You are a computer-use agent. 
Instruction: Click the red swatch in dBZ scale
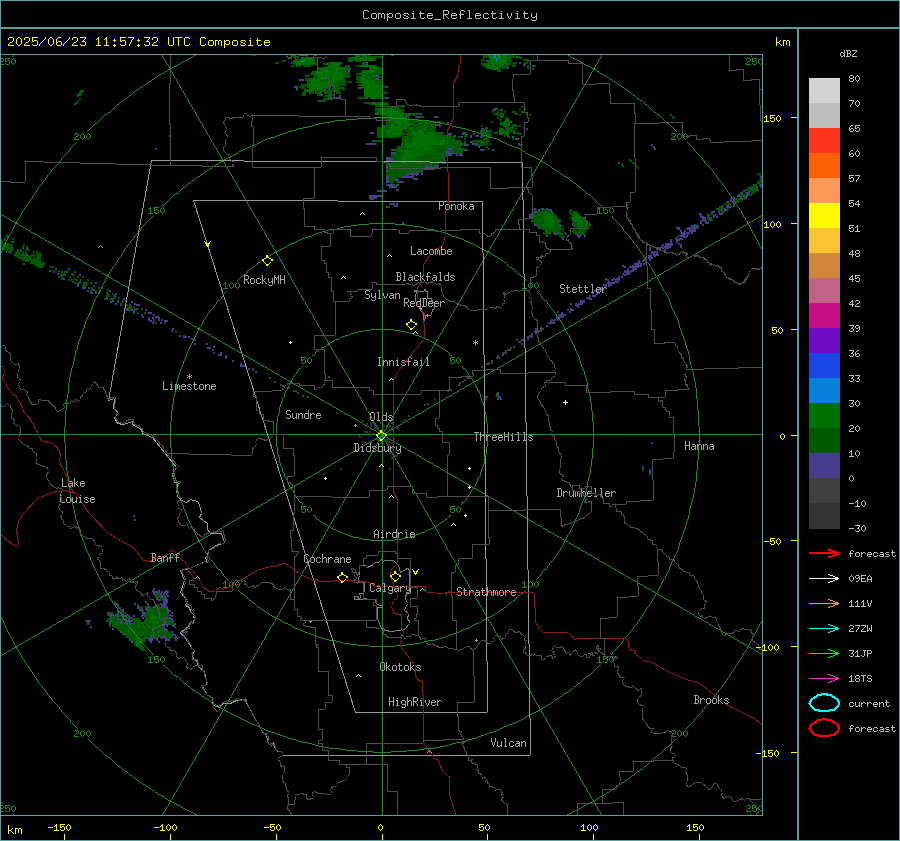(x=824, y=140)
